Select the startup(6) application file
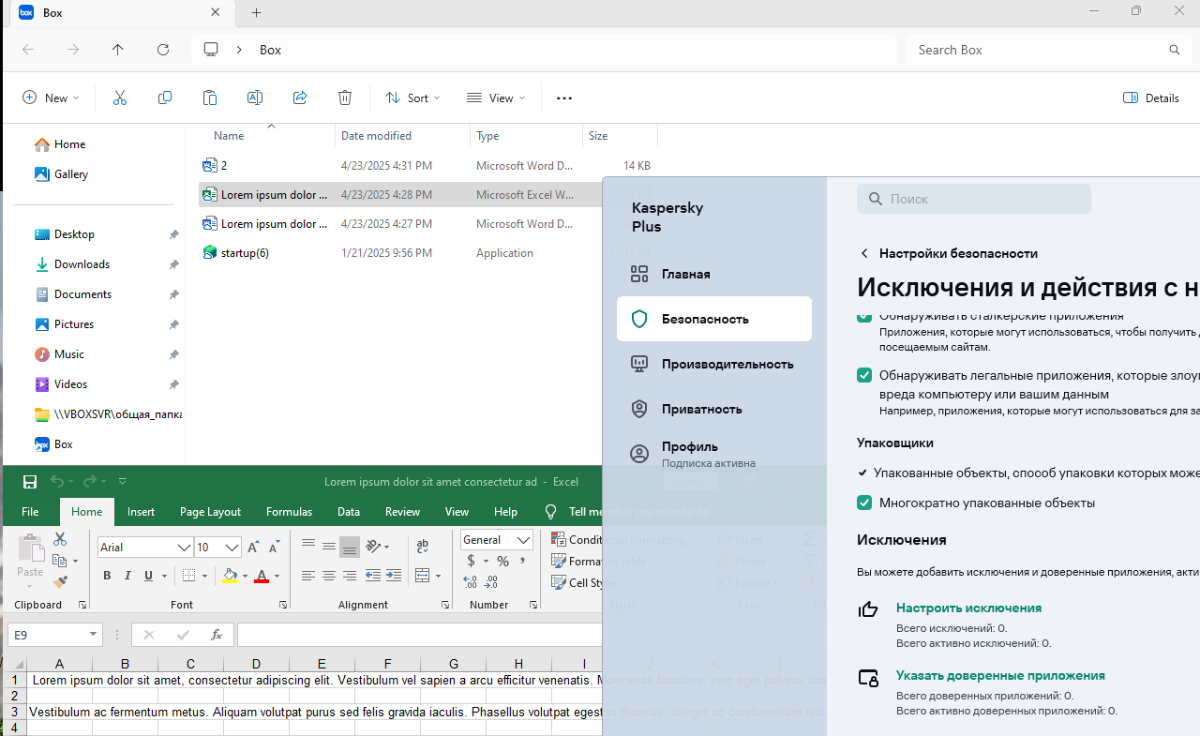 [x=244, y=253]
